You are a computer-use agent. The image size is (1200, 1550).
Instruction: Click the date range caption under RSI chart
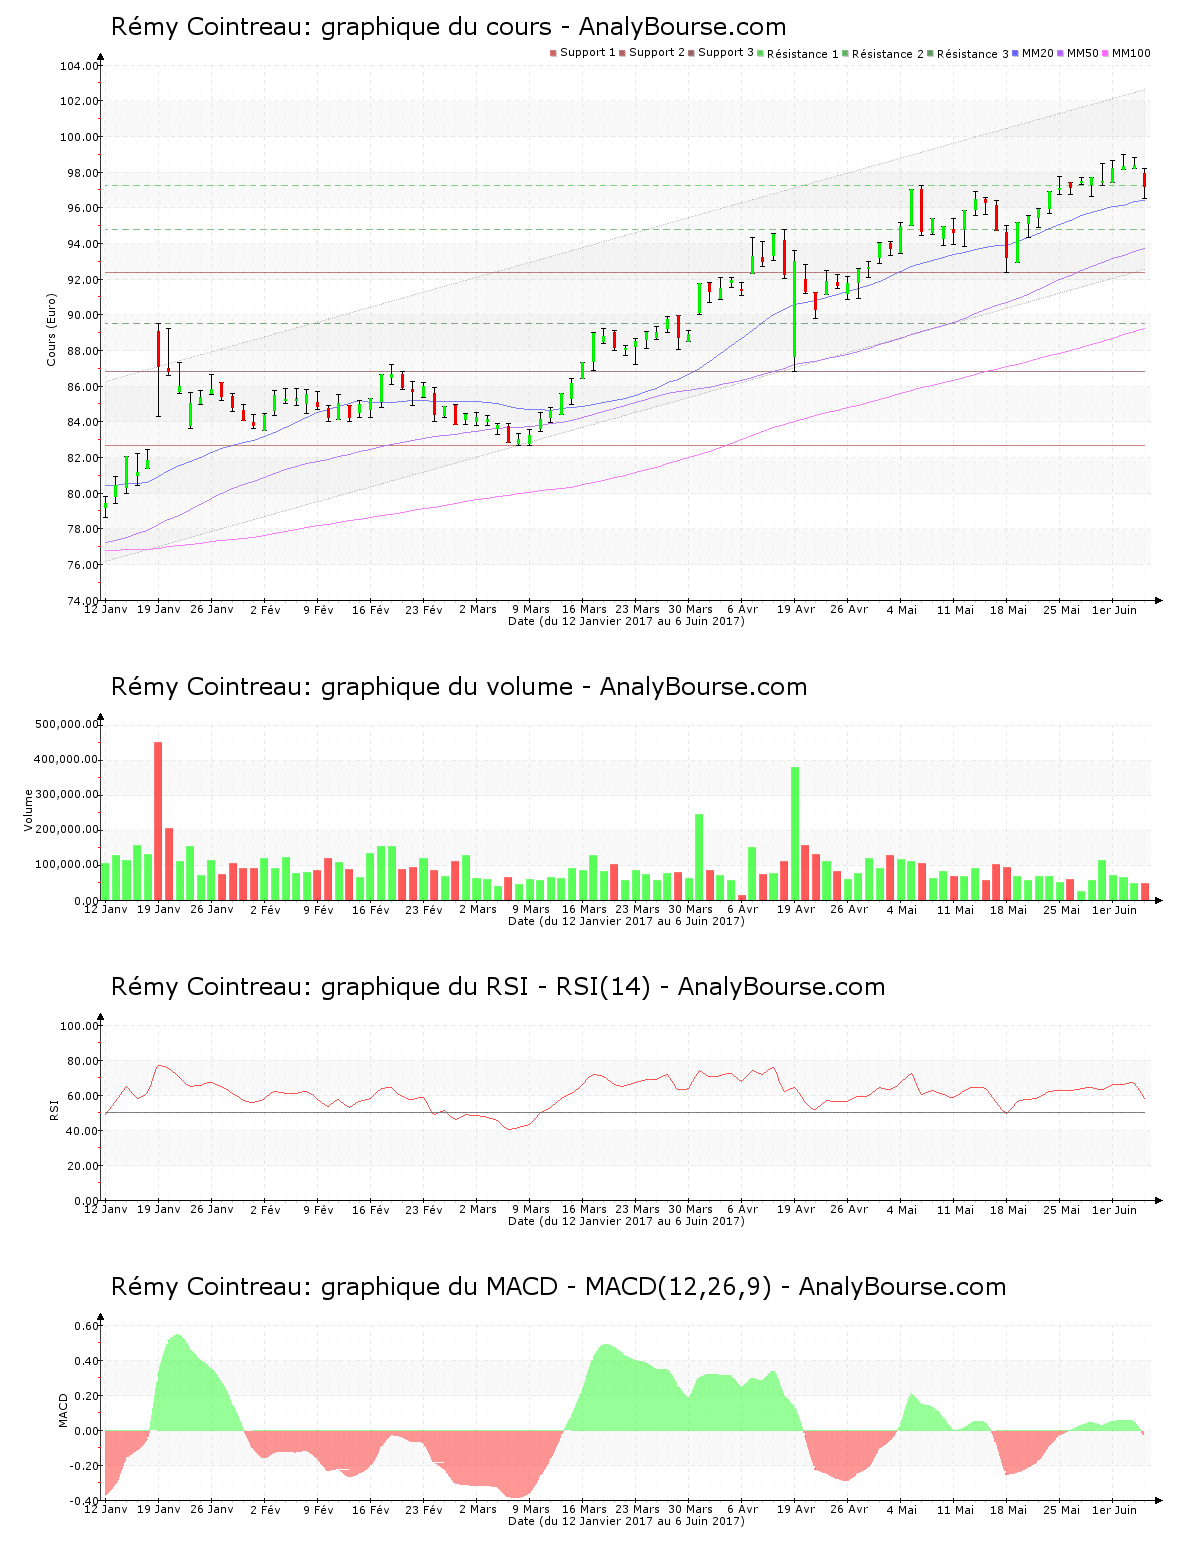[626, 1221]
